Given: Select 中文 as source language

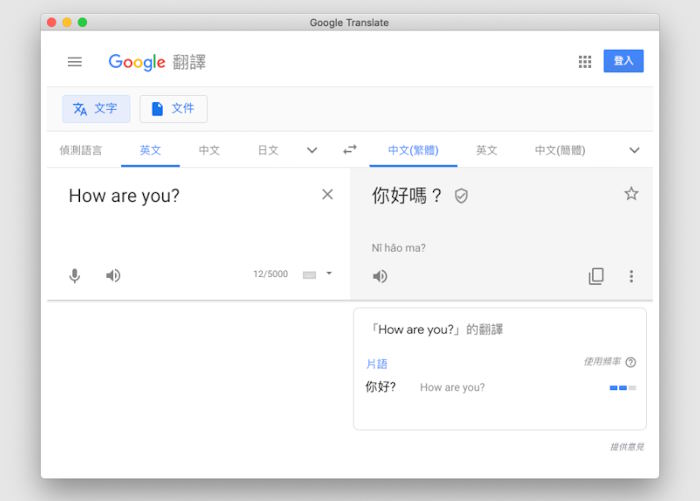Looking at the screenshot, I should tap(209, 150).
